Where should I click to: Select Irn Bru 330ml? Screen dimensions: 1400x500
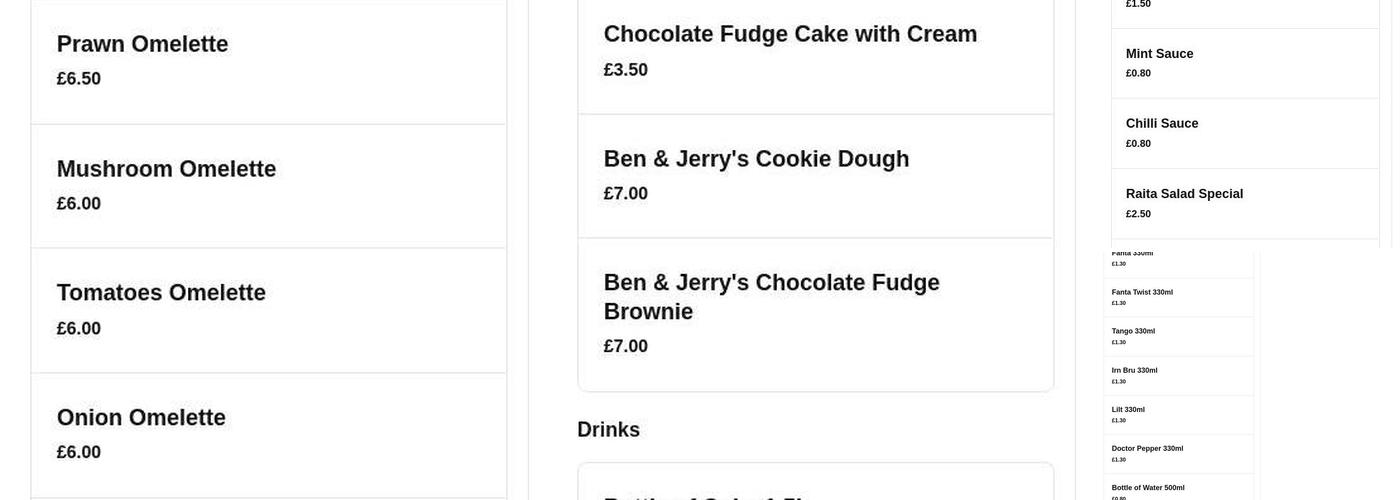tap(1134, 370)
